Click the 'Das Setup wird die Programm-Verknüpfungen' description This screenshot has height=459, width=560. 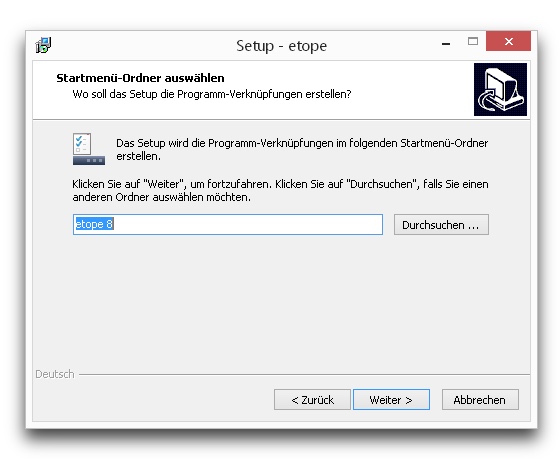coord(302,149)
